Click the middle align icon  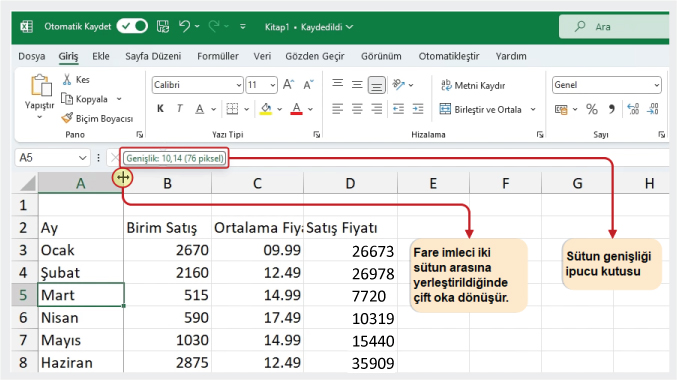(357, 84)
